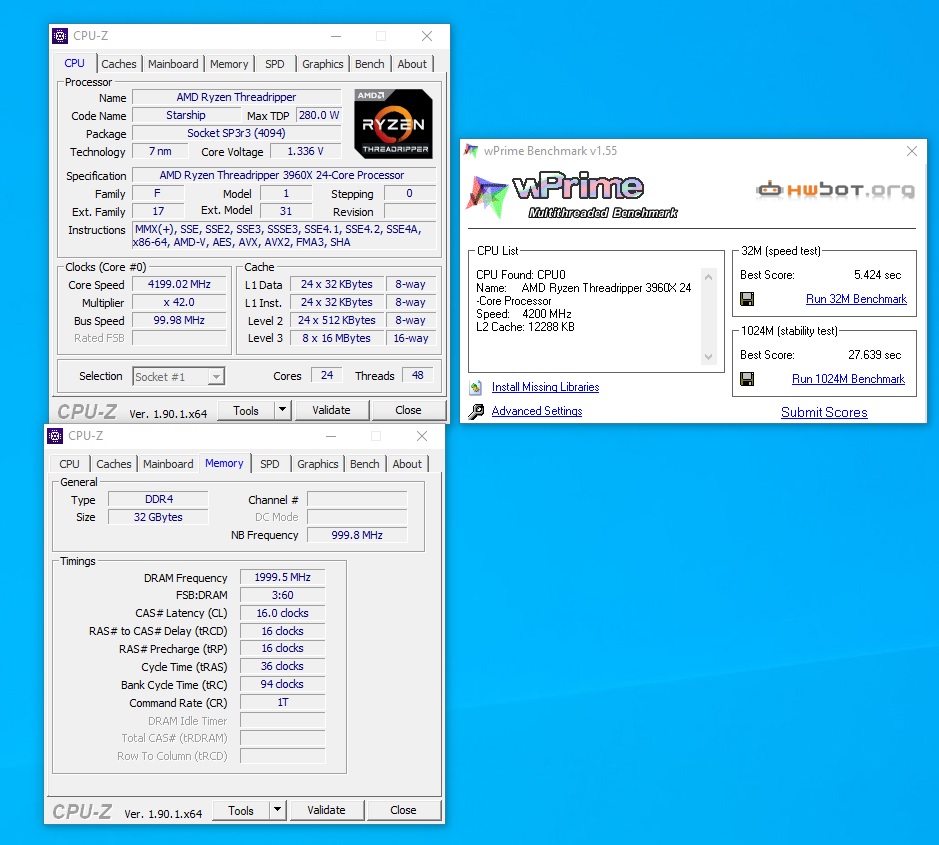Click CPU List scrollbar up arrow

(x=708, y=277)
